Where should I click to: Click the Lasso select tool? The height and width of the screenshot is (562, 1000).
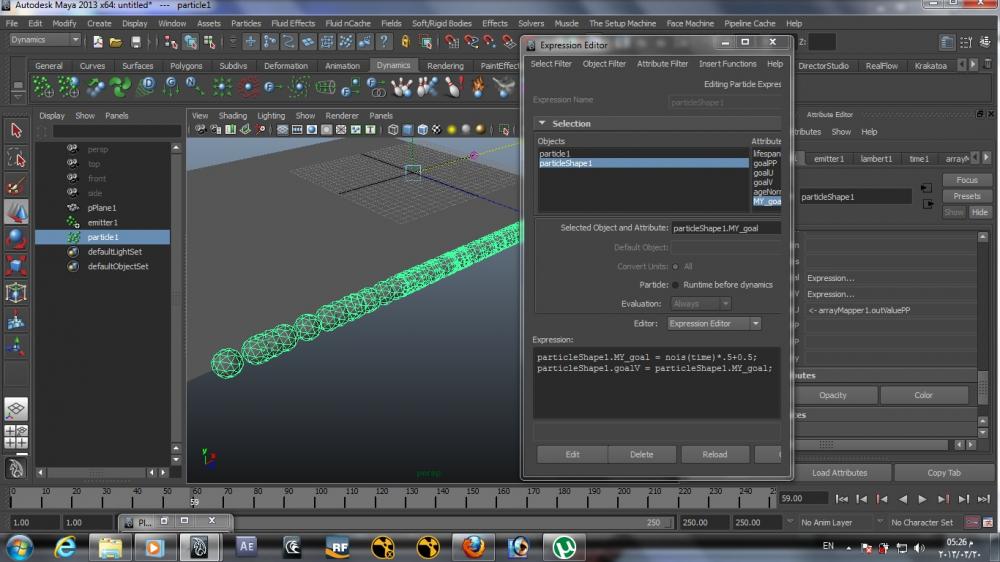[x=16, y=158]
